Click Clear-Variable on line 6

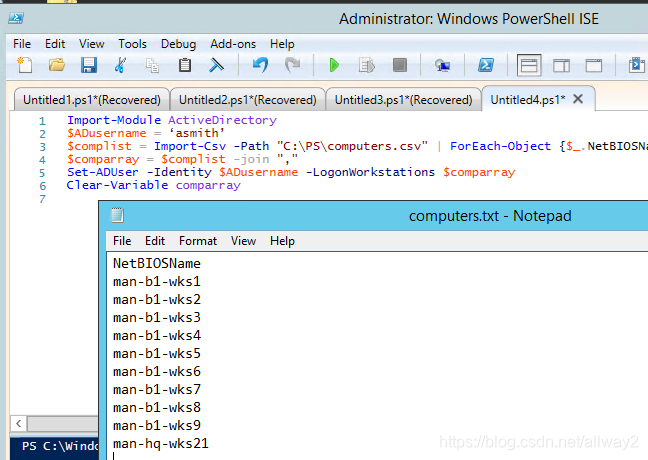click(x=117, y=185)
